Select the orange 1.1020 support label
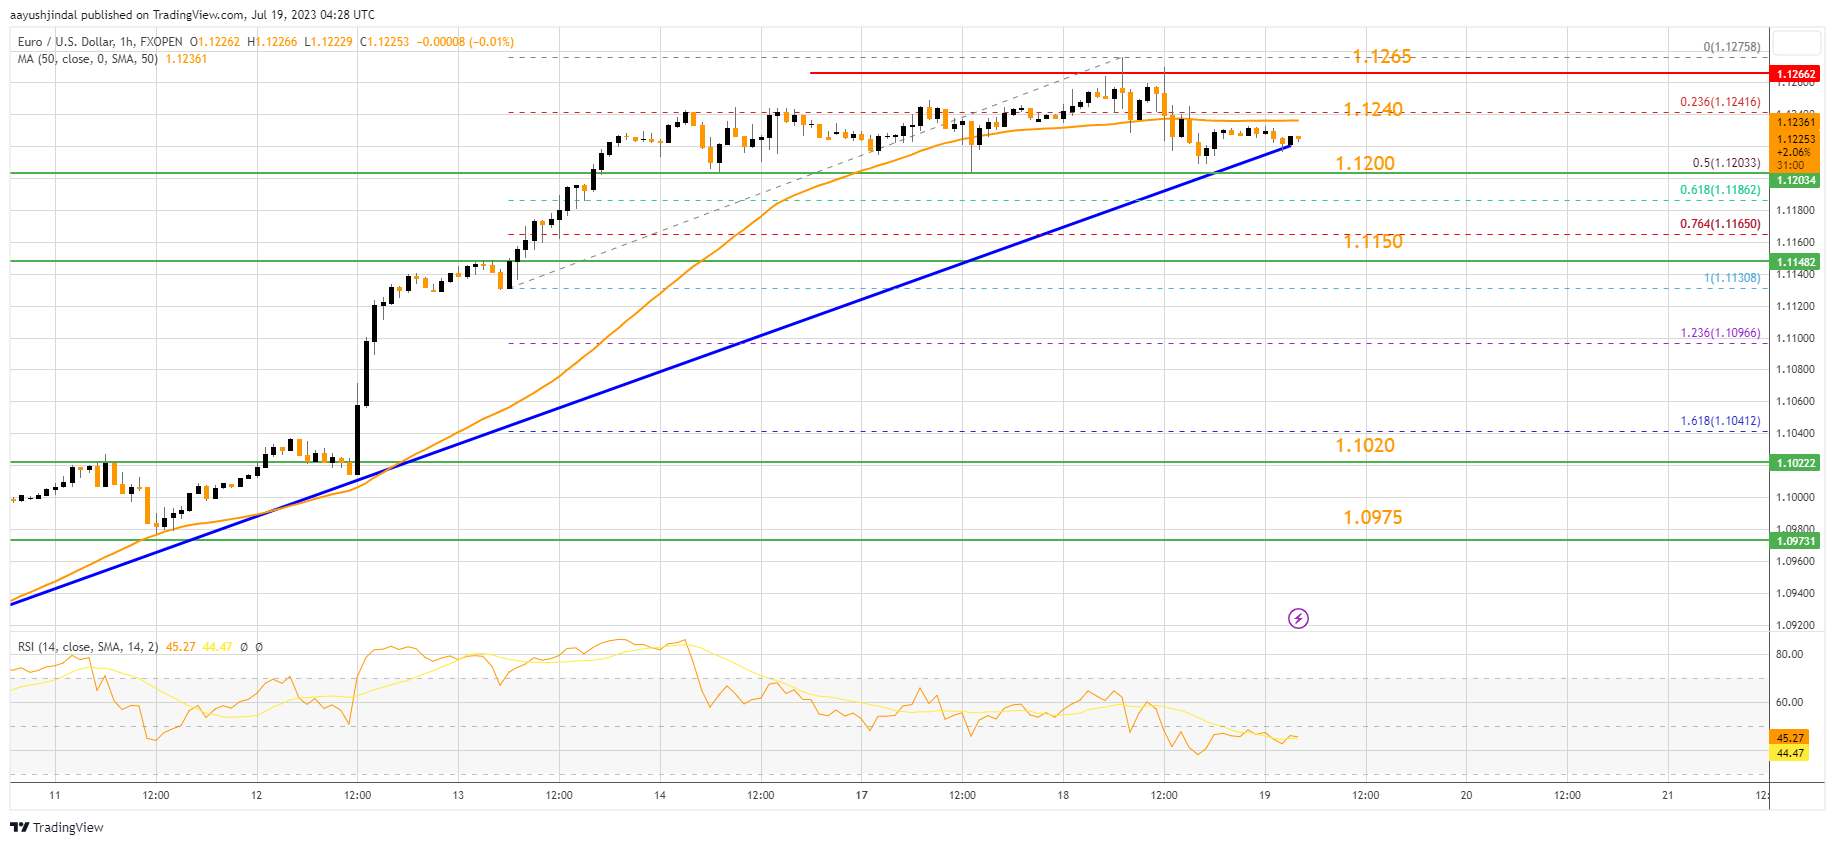 pos(1365,445)
